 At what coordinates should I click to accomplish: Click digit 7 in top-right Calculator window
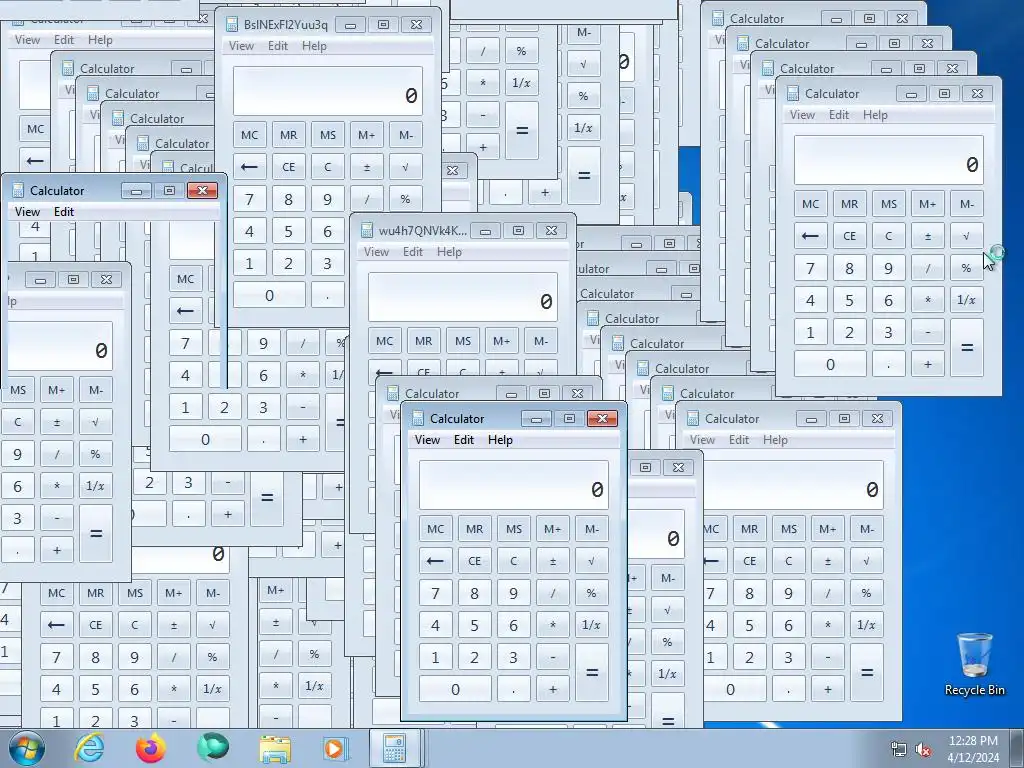(x=810, y=268)
